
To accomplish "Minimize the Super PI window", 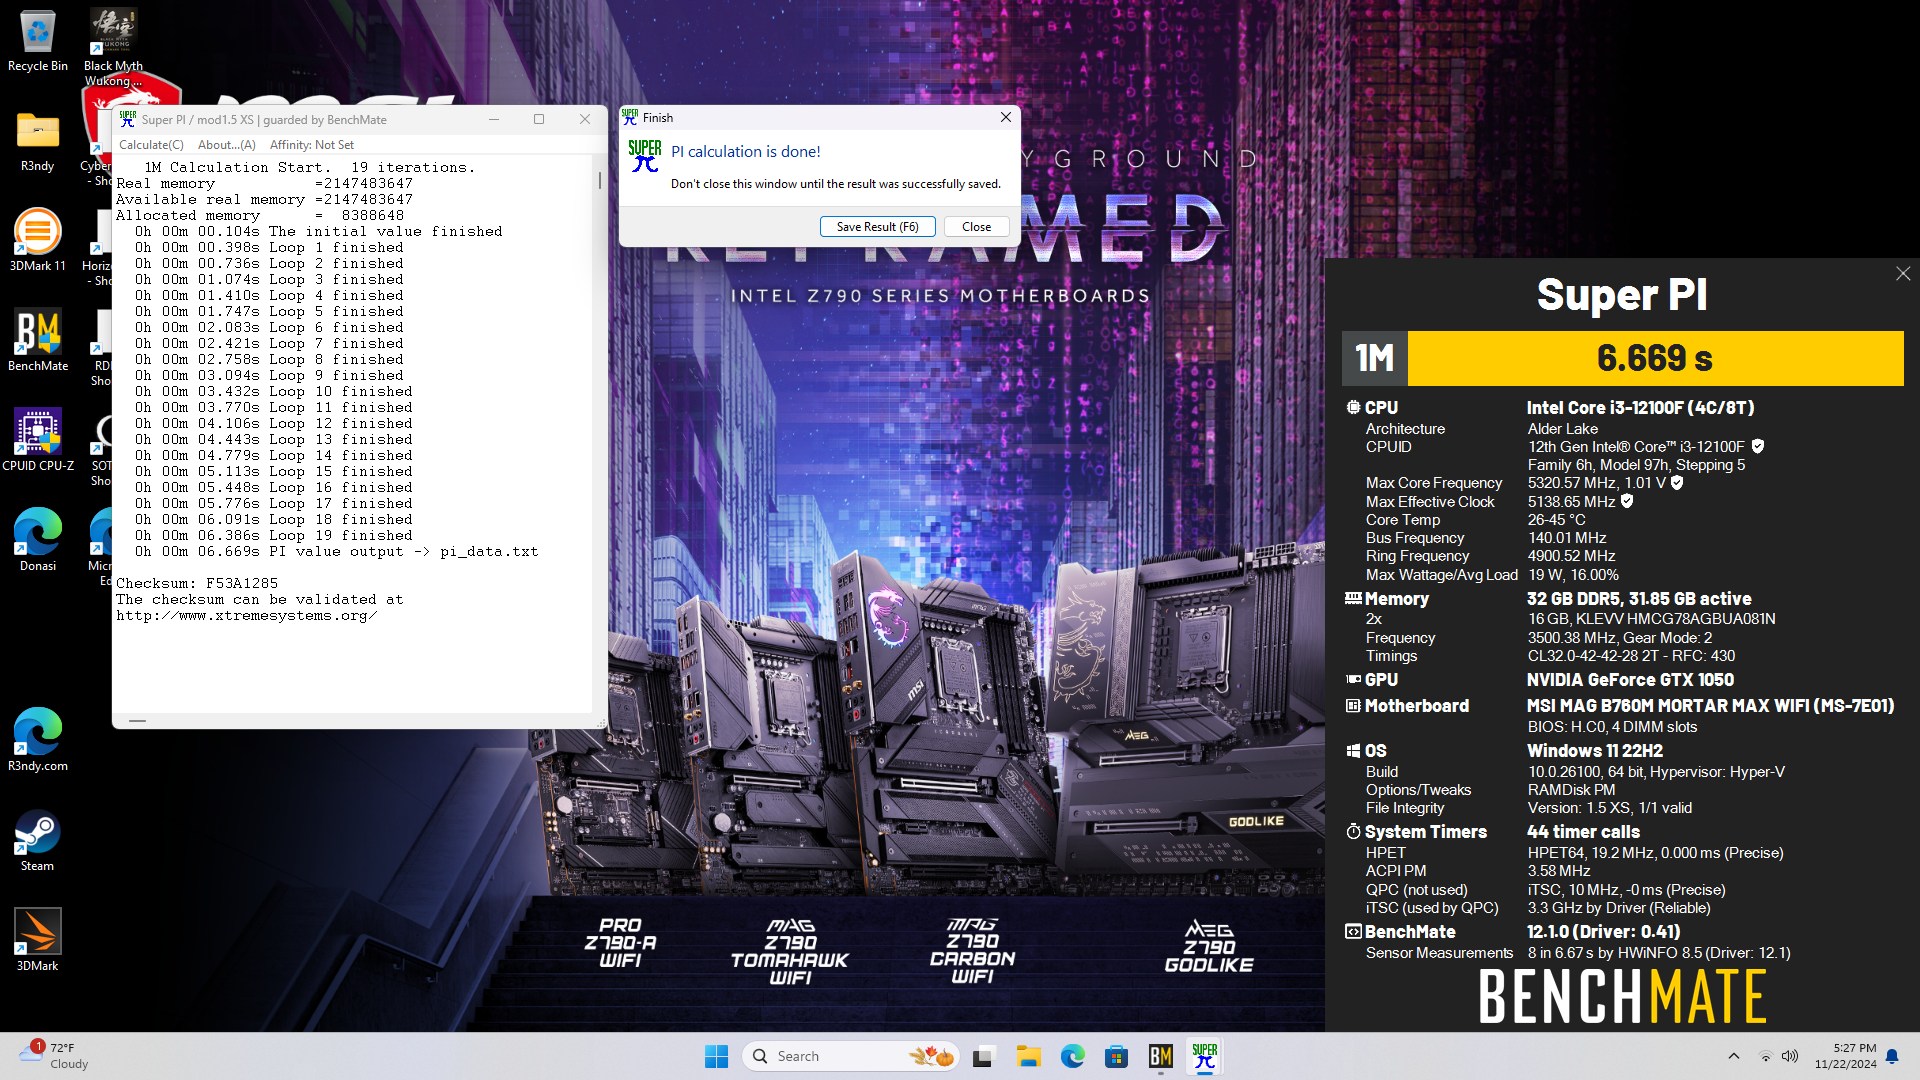I will coord(493,119).
